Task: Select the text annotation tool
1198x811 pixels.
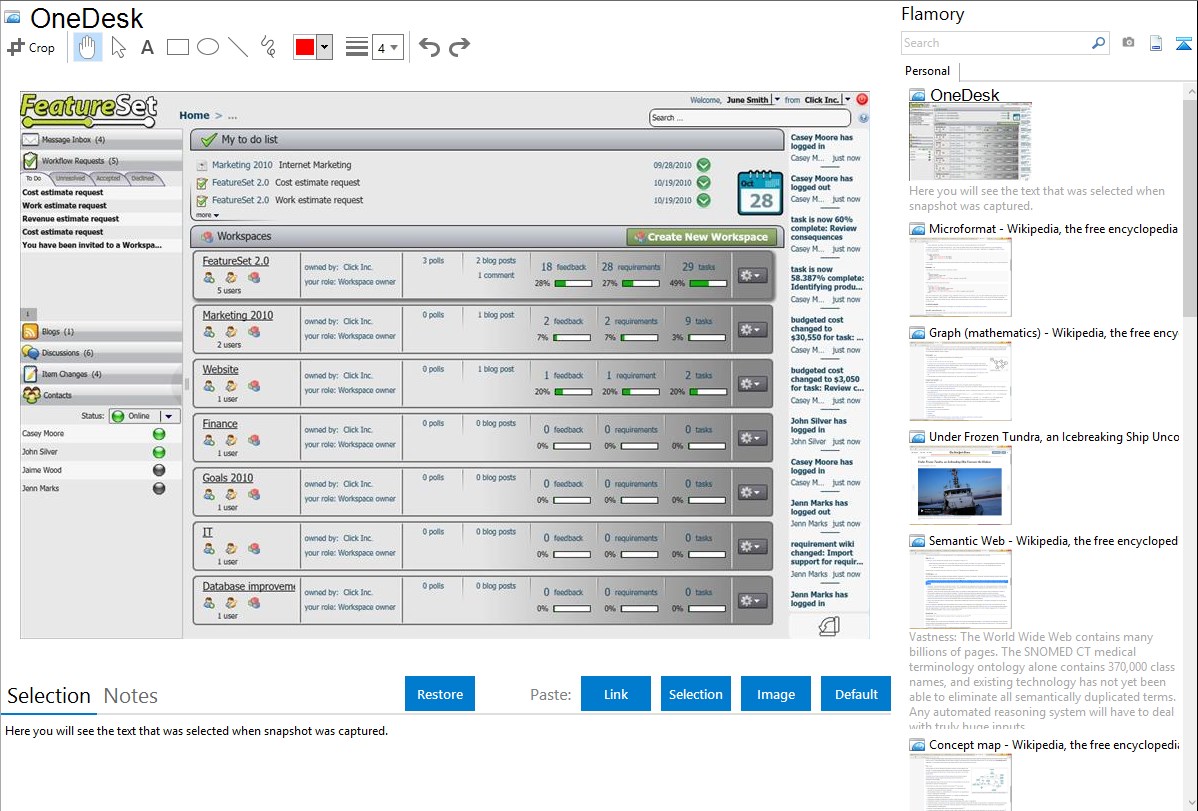Action: [x=147, y=47]
